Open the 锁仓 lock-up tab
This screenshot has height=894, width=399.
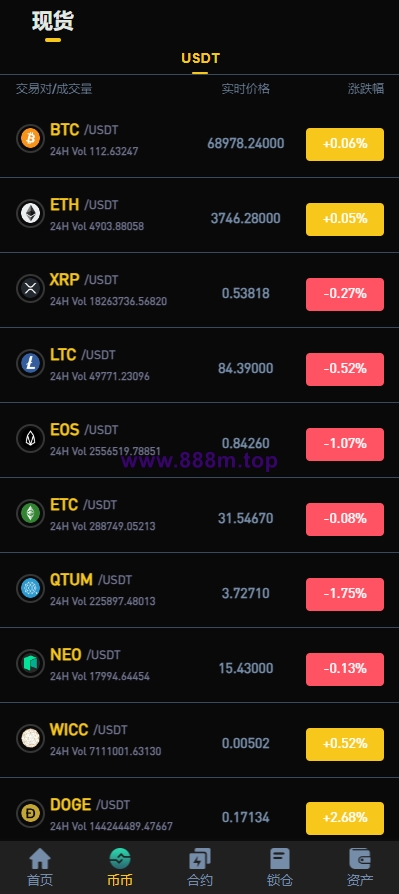tap(279, 867)
